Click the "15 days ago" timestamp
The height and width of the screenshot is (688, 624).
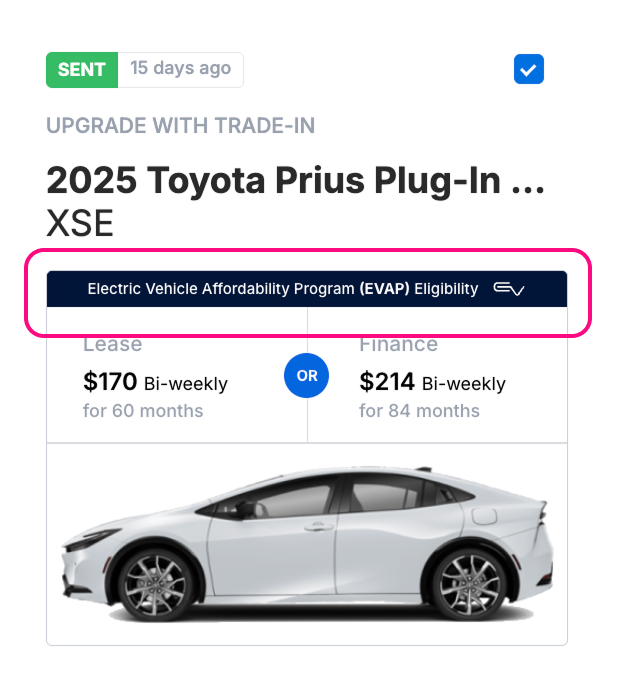coord(180,69)
